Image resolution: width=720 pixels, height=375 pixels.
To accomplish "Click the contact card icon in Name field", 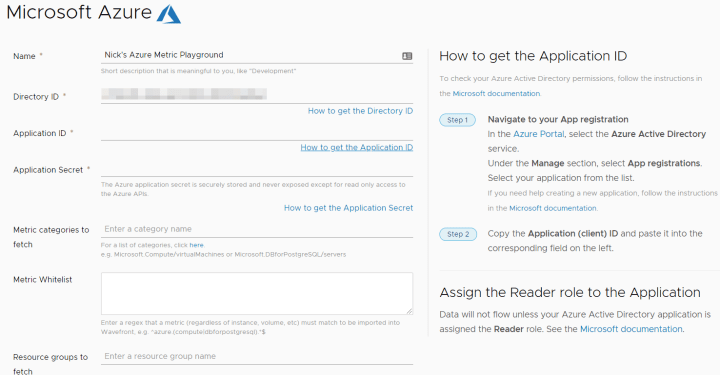I will click(x=407, y=56).
